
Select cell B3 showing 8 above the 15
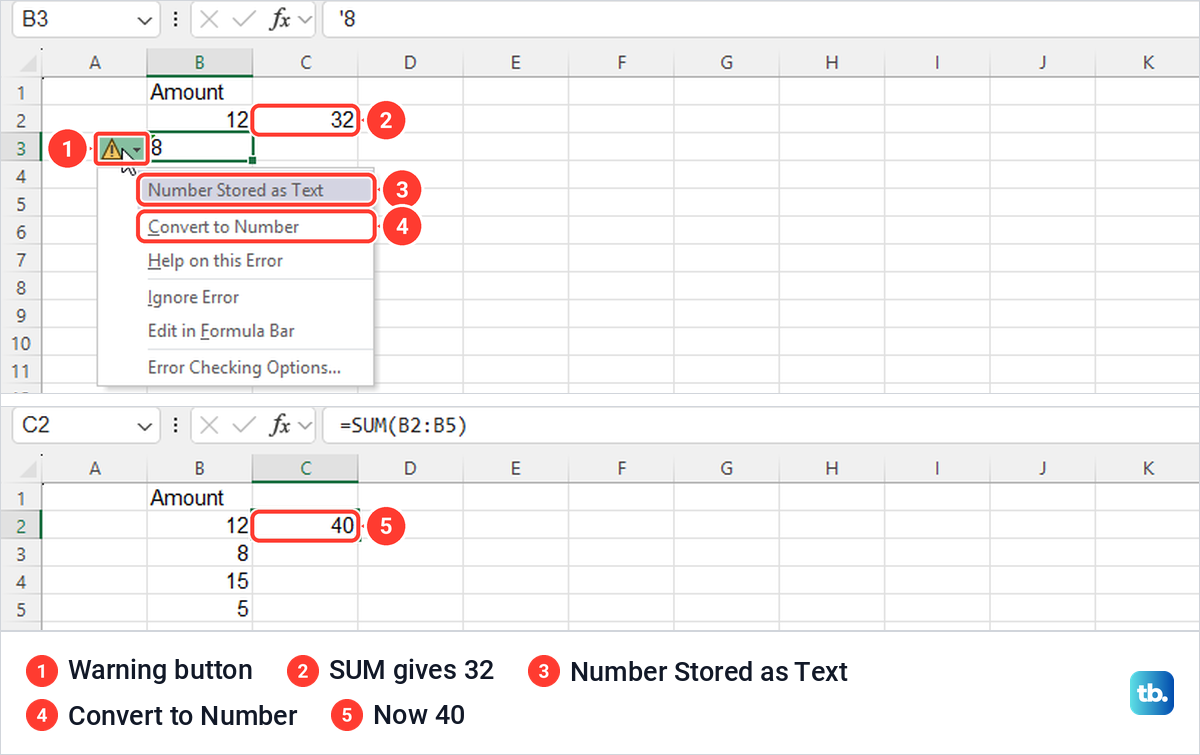click(x=199, y=553)
